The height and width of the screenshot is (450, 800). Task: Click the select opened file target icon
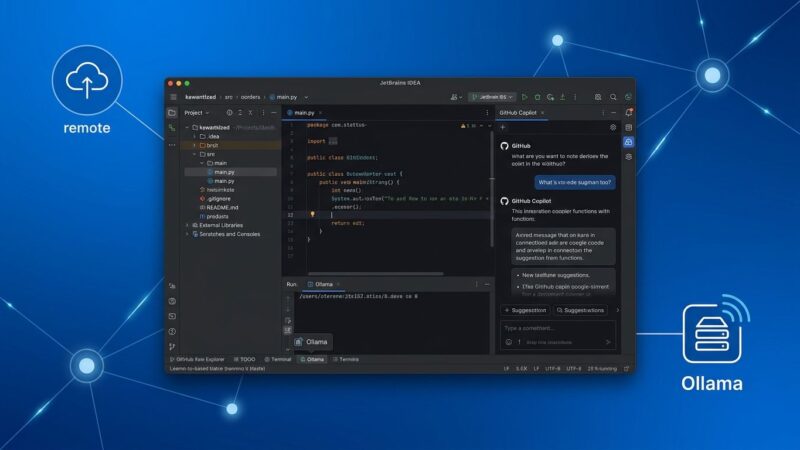(230, 113)
